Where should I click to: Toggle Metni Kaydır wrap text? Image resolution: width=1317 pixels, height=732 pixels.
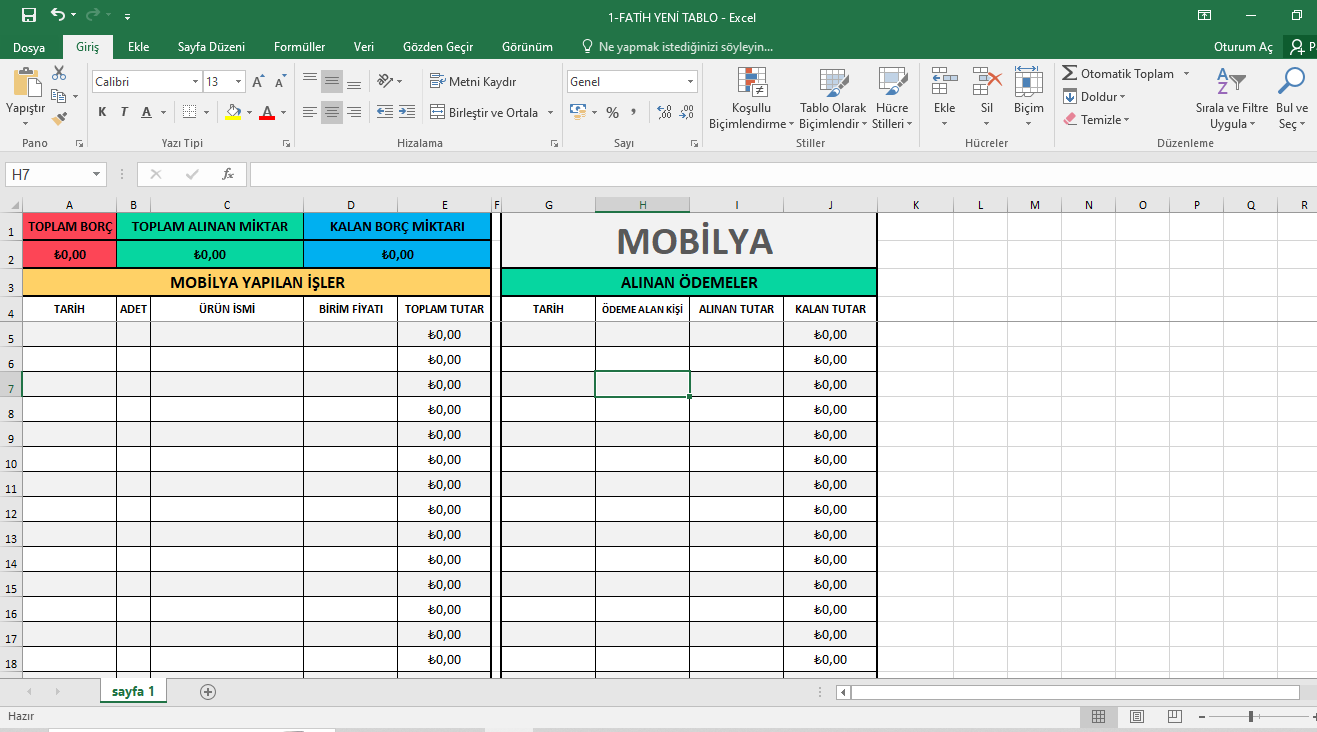pyautogui.click(x=473, y=81)
